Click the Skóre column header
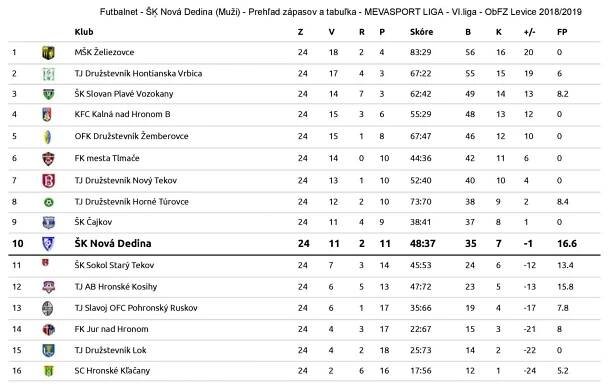Viewport: 616px width, 389px height. point(422,32)
